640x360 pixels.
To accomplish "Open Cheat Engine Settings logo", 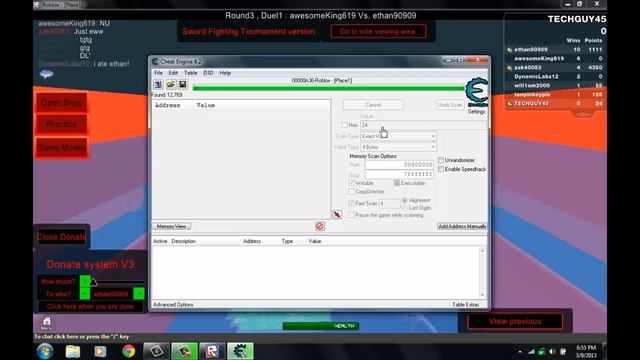I will click(x=476, y=93).
